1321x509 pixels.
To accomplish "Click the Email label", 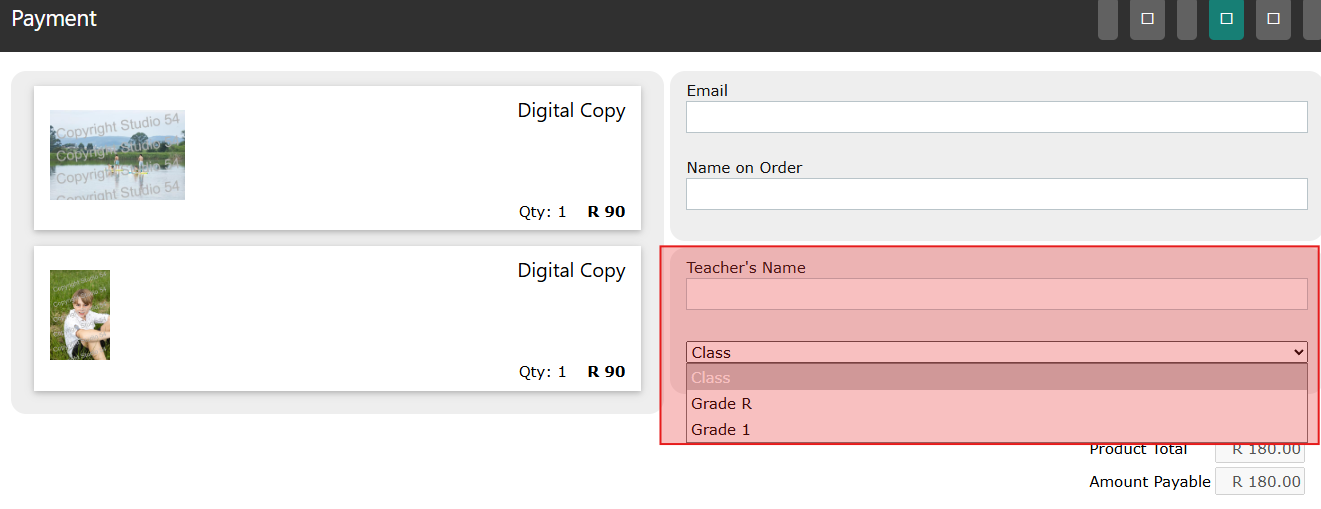I will click(x=707, y=91).
